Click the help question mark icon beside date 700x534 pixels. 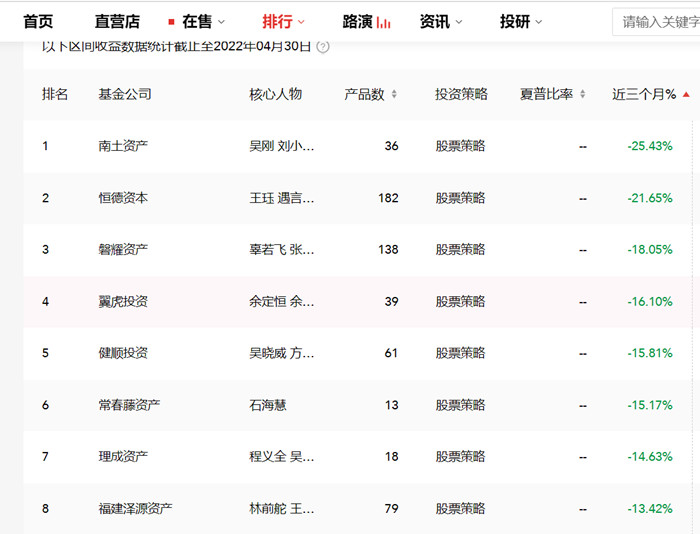point(322,46)
